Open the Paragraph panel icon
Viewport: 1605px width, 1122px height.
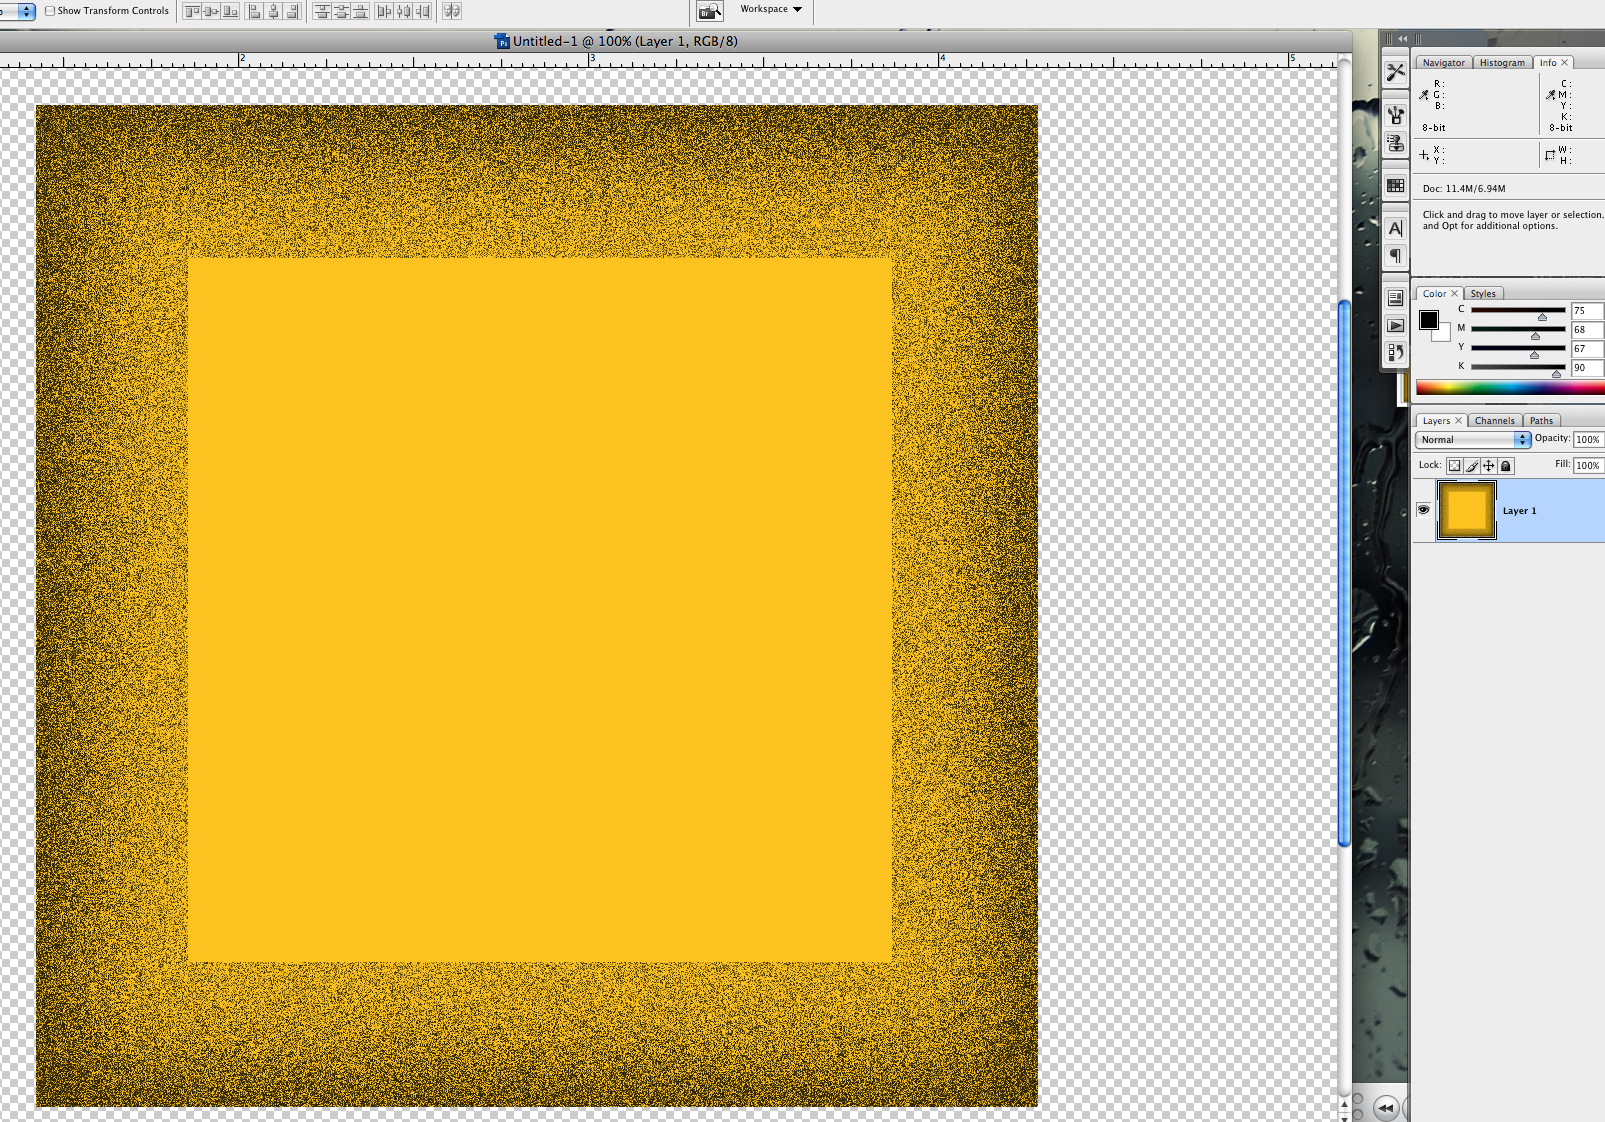[1396, 256]
